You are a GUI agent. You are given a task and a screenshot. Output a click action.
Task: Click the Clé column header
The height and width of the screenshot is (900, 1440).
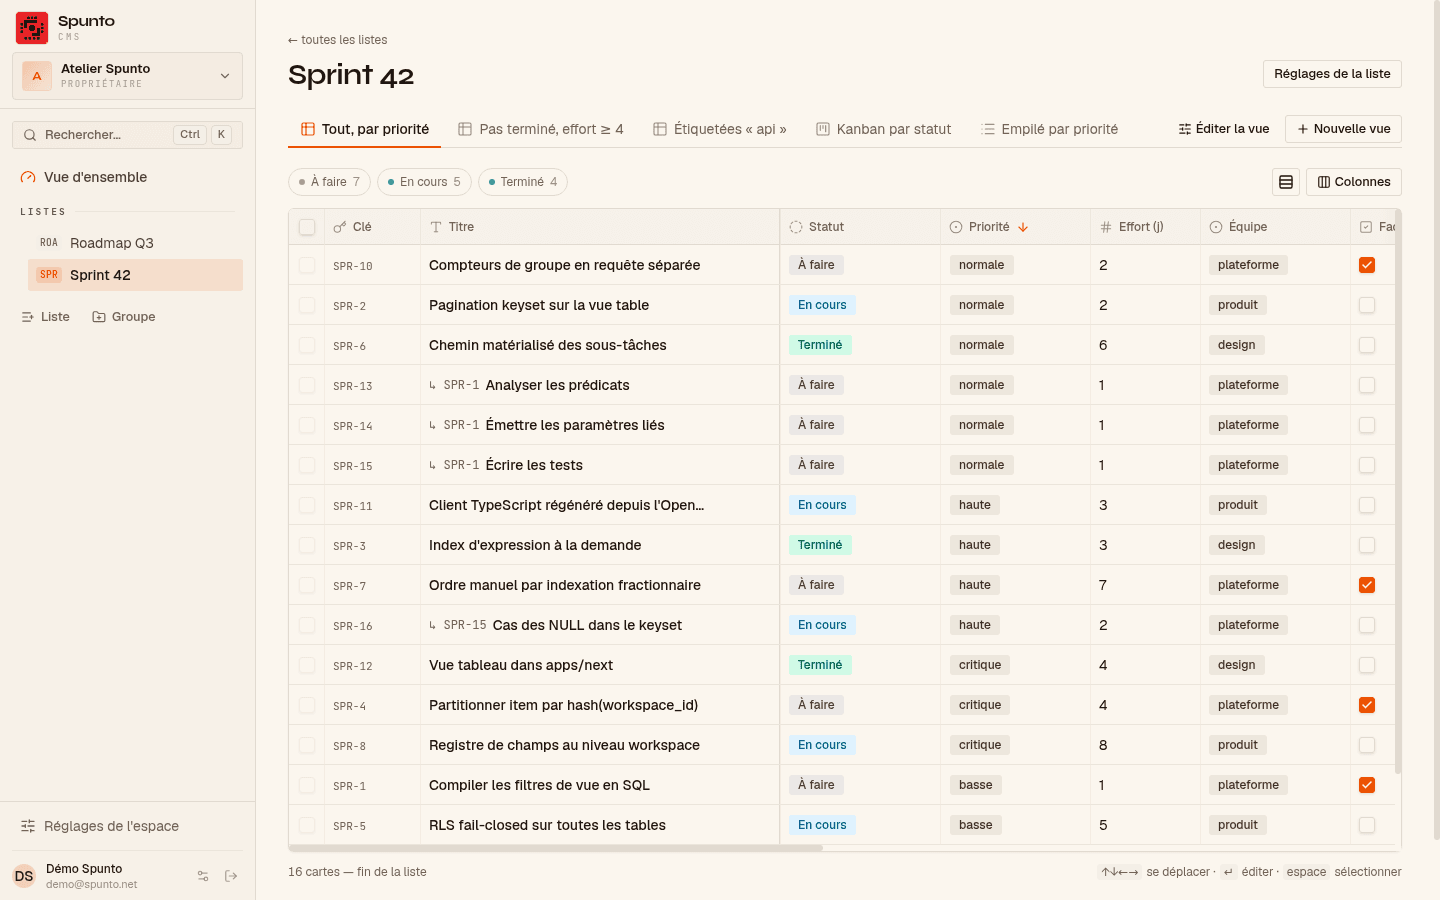coord(372,227)
